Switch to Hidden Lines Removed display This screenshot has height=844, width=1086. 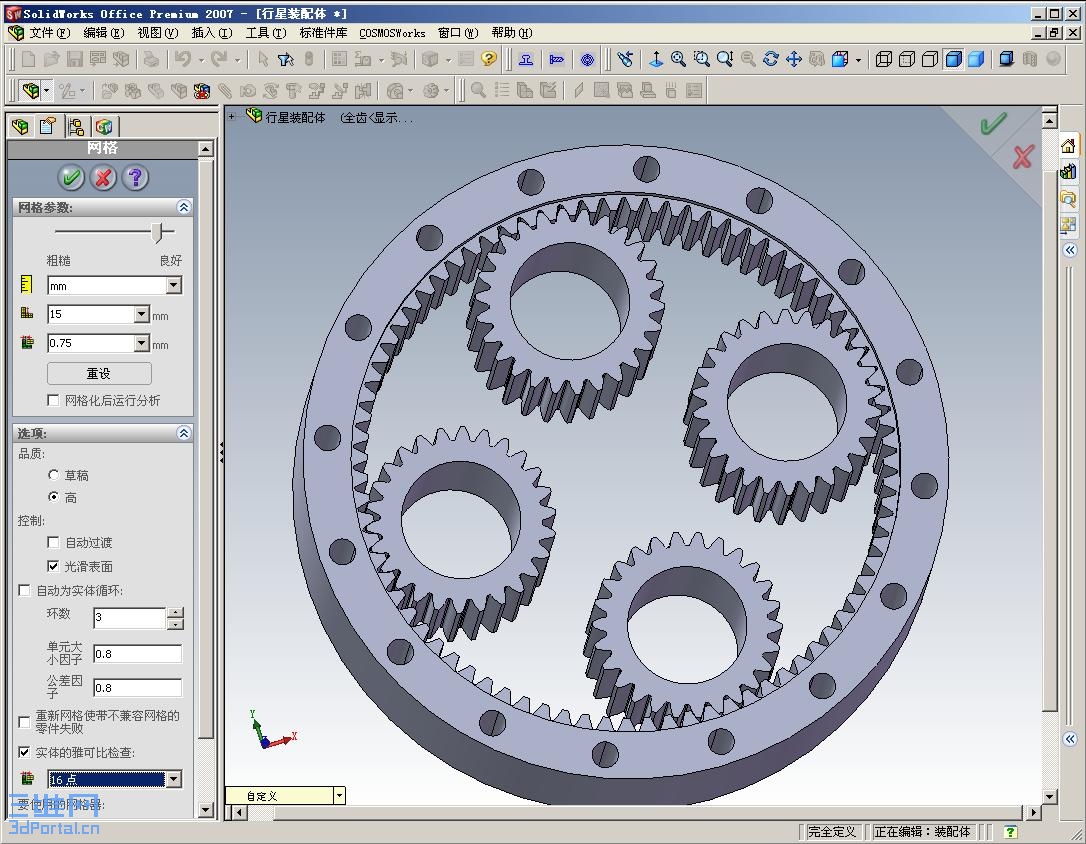tap(929, 60)
